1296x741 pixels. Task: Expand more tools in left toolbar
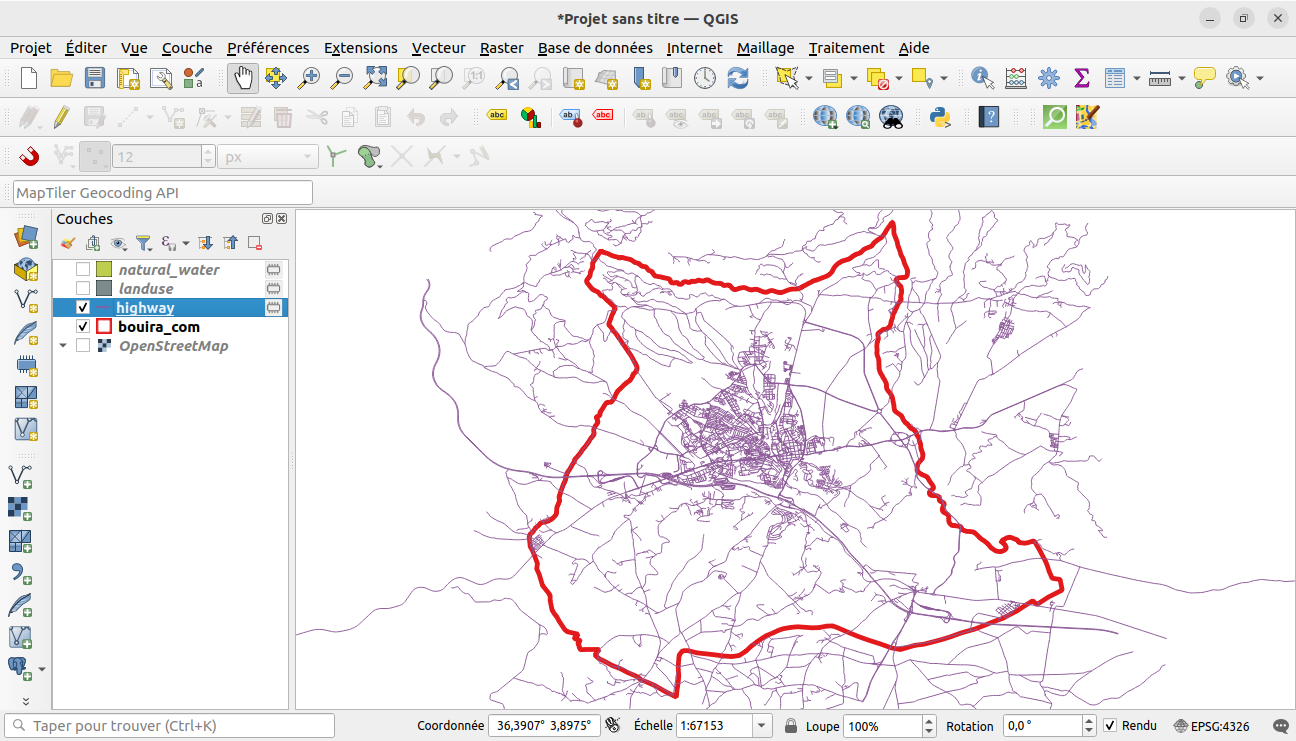(x=26, y=701)
